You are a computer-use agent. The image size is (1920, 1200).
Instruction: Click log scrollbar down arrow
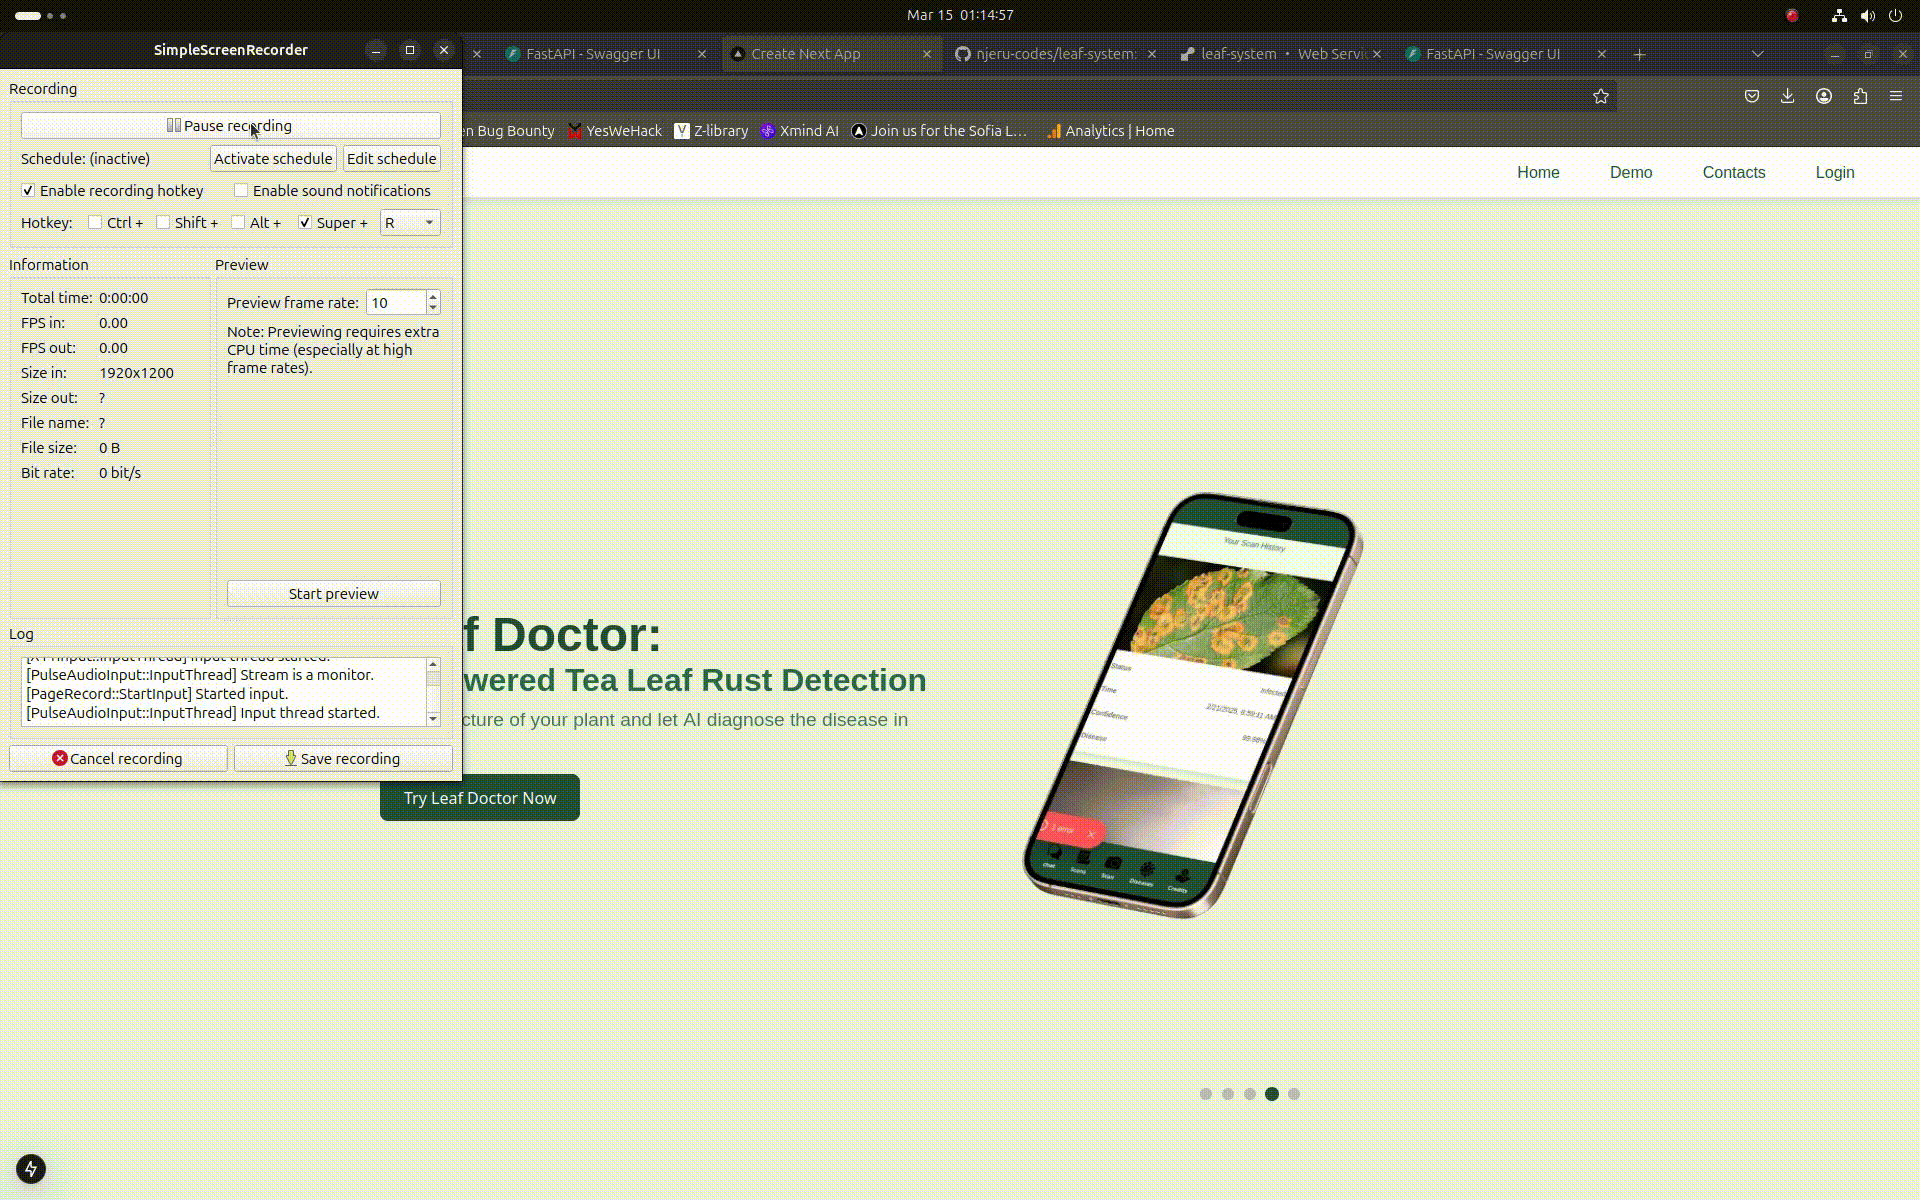coord(433,719)
